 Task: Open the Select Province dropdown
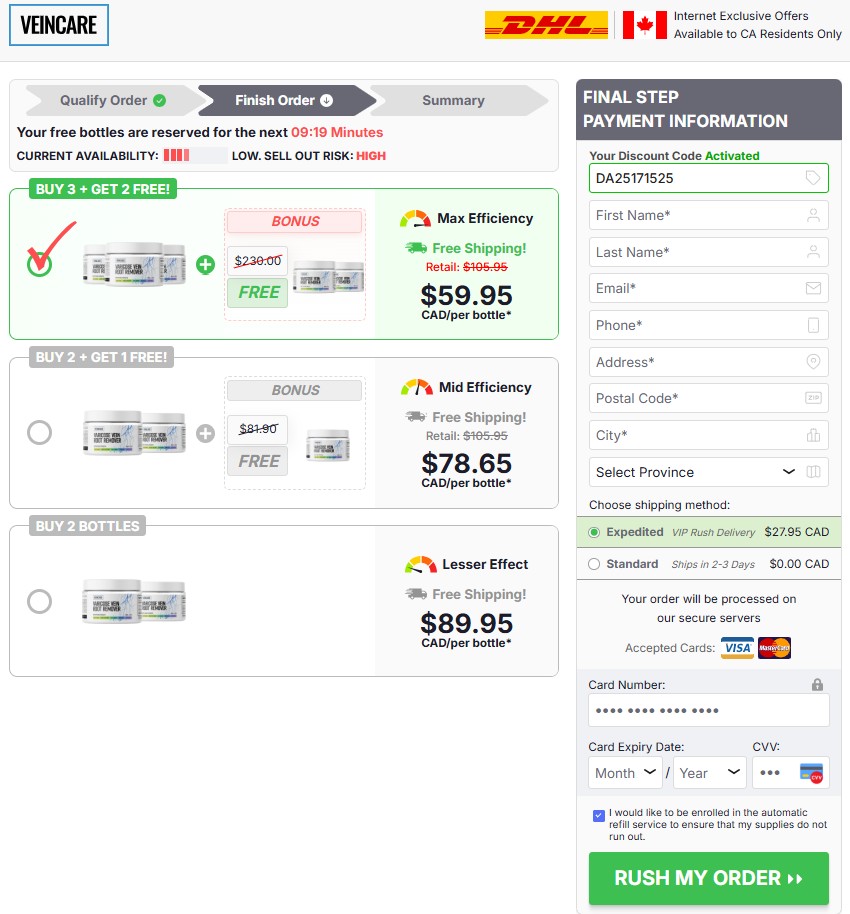coord(708,472)
